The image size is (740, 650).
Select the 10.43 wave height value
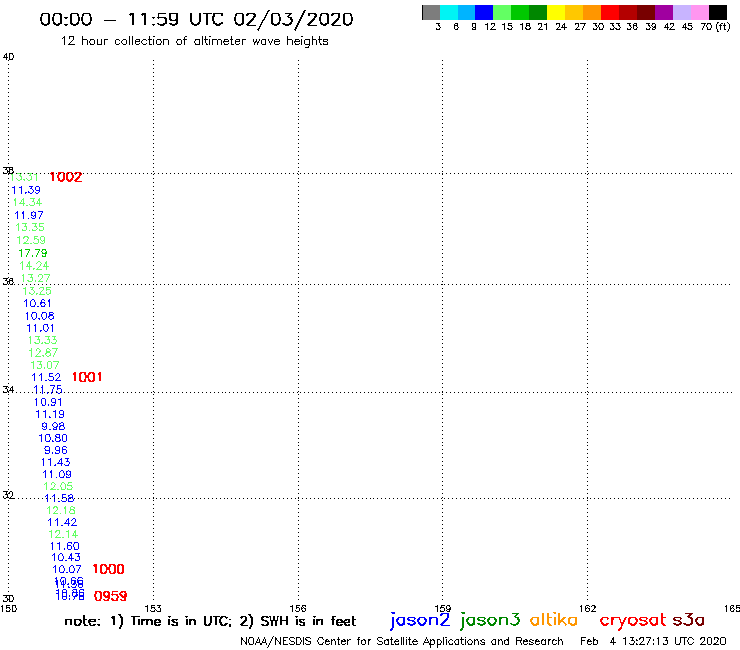[x=66, y=557]
